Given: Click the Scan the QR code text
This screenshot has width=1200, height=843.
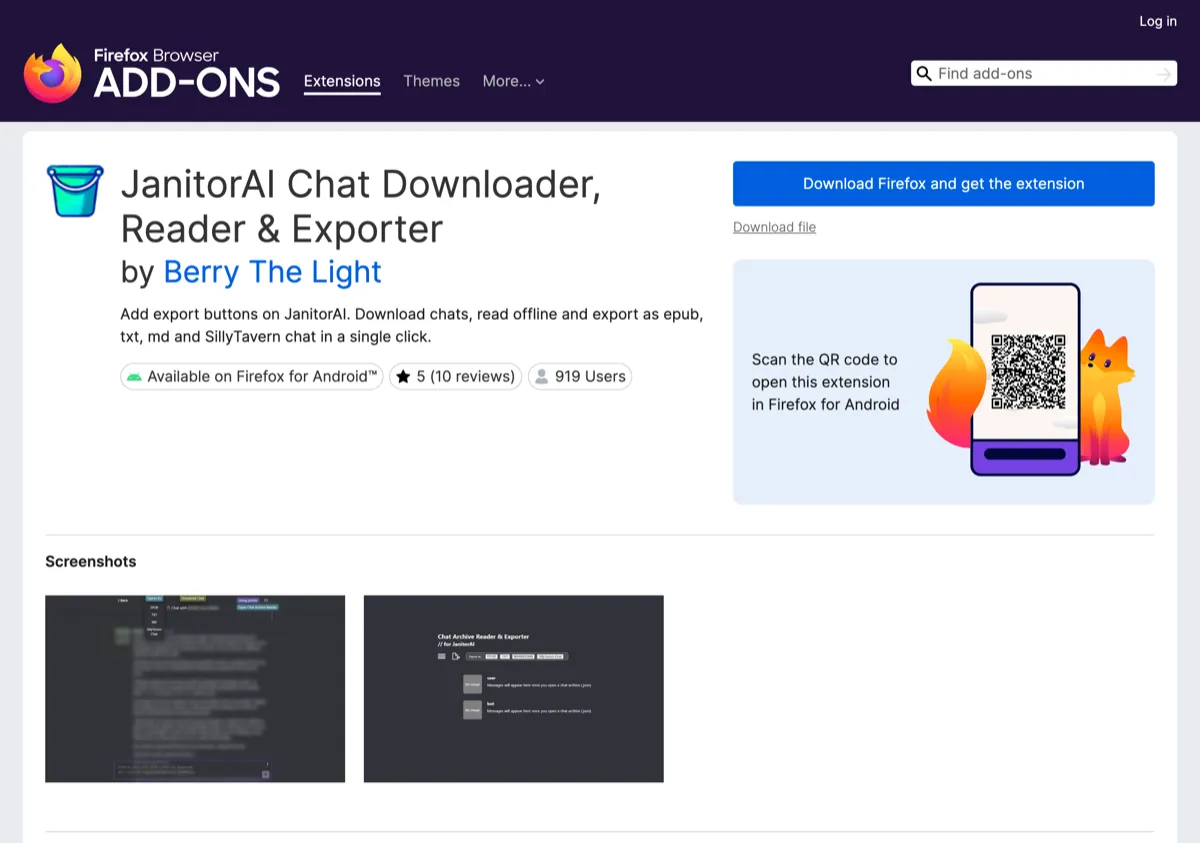Looking at the screenshot, I should [x=825, y=382].
